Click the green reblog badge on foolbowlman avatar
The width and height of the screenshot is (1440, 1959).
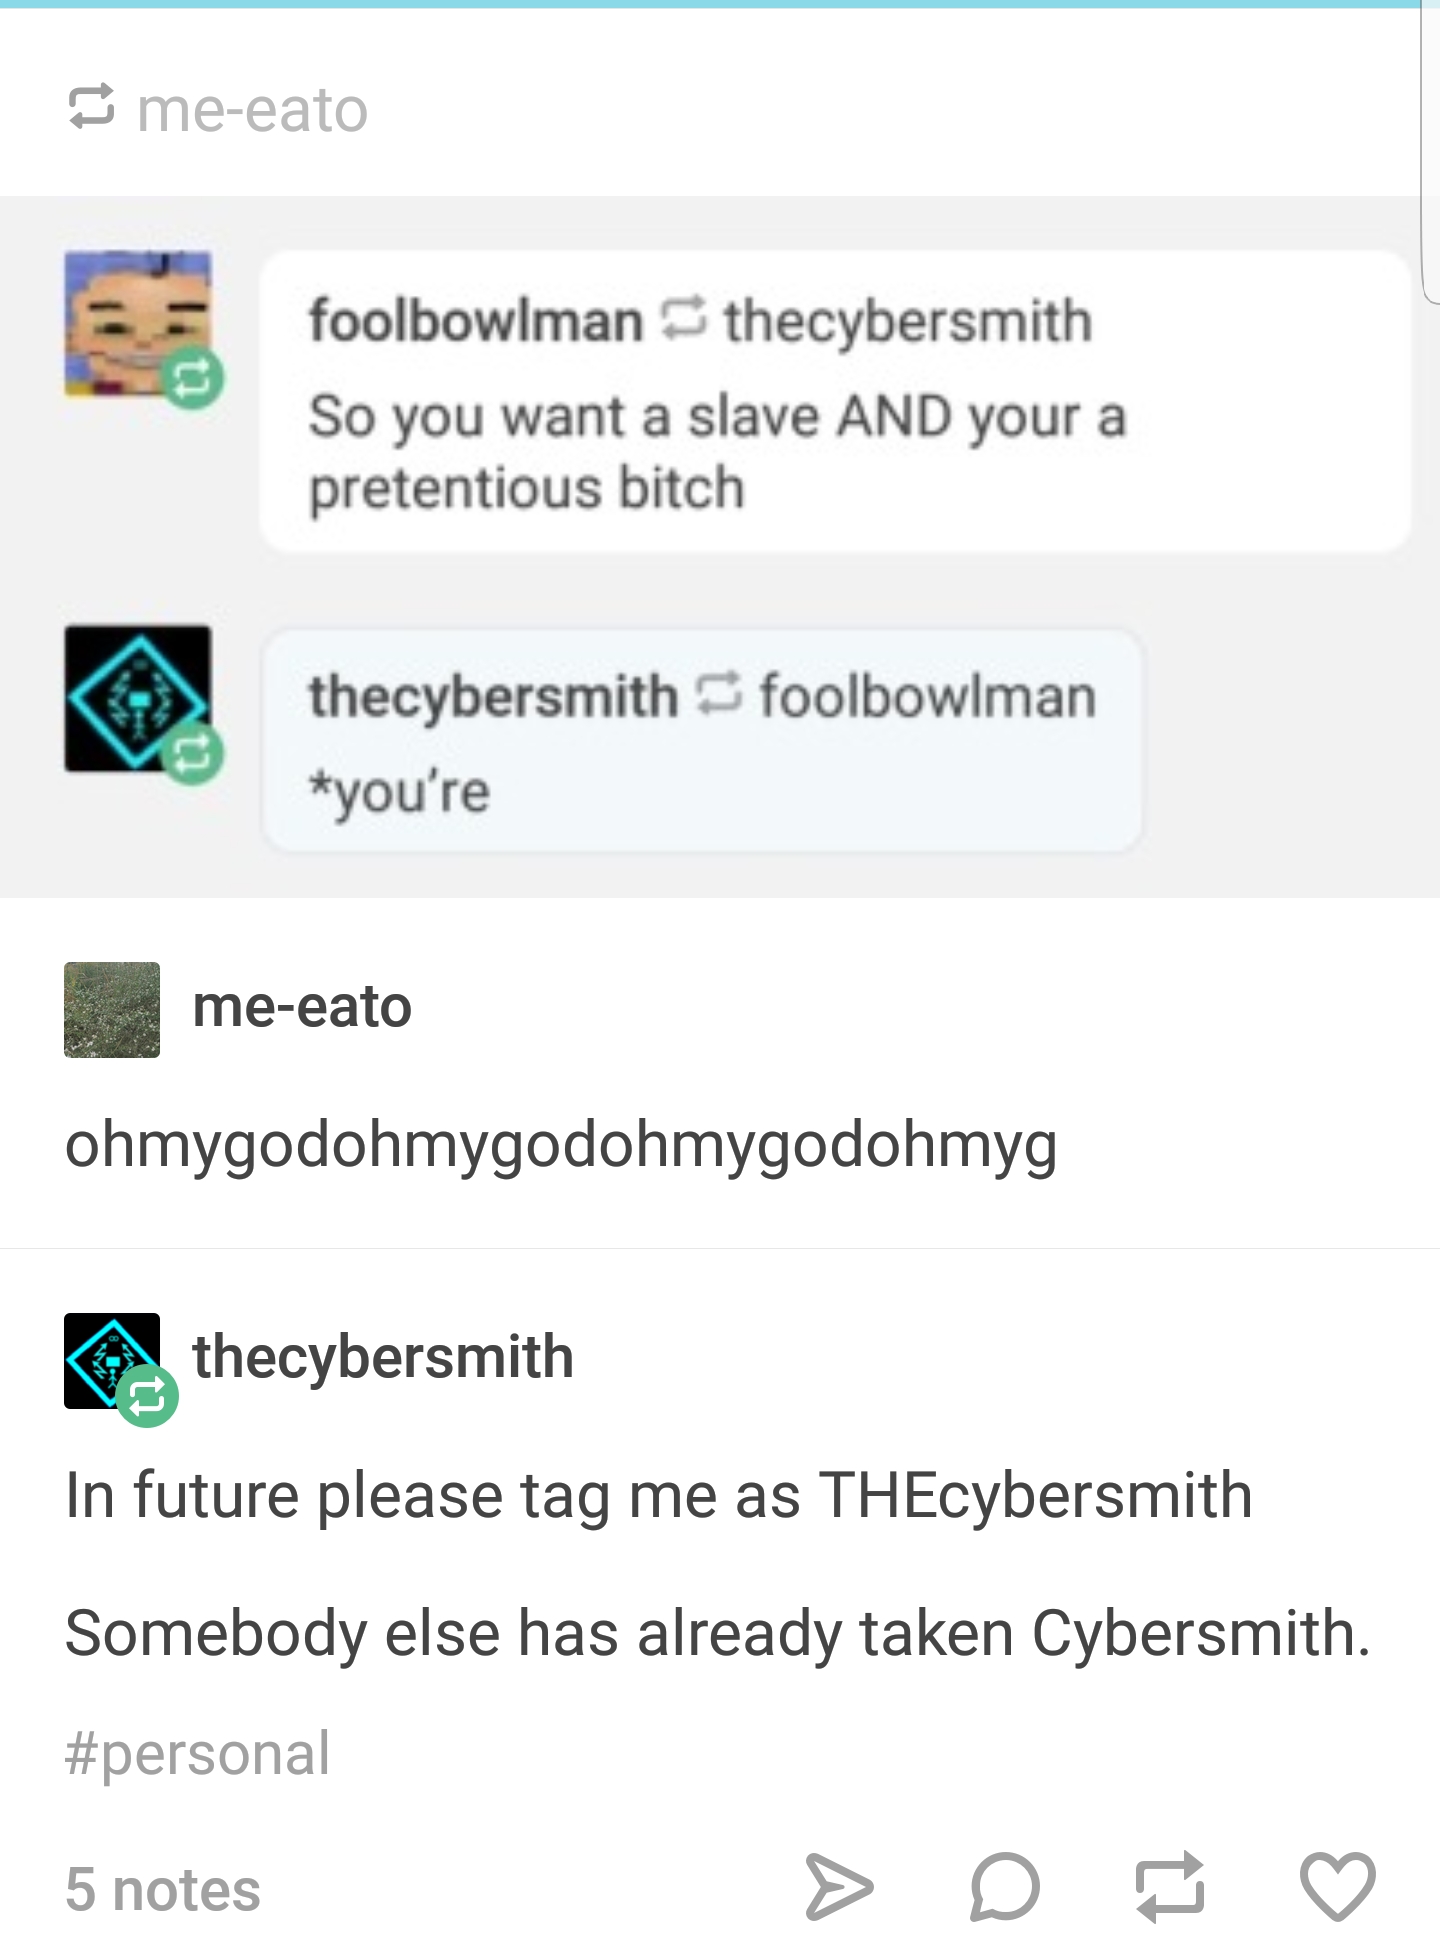point(193,378)
